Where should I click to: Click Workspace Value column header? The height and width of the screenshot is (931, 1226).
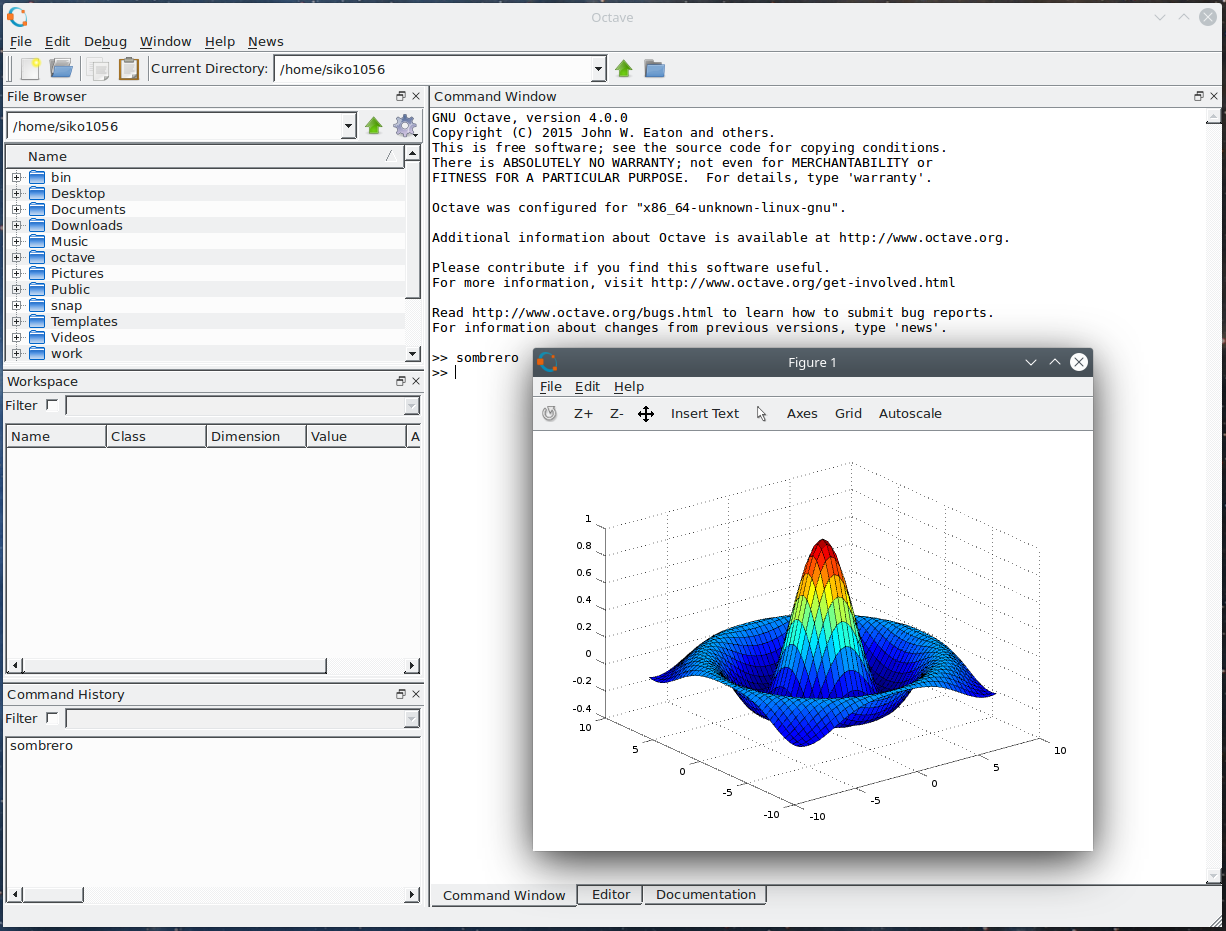tap(356, 436)
